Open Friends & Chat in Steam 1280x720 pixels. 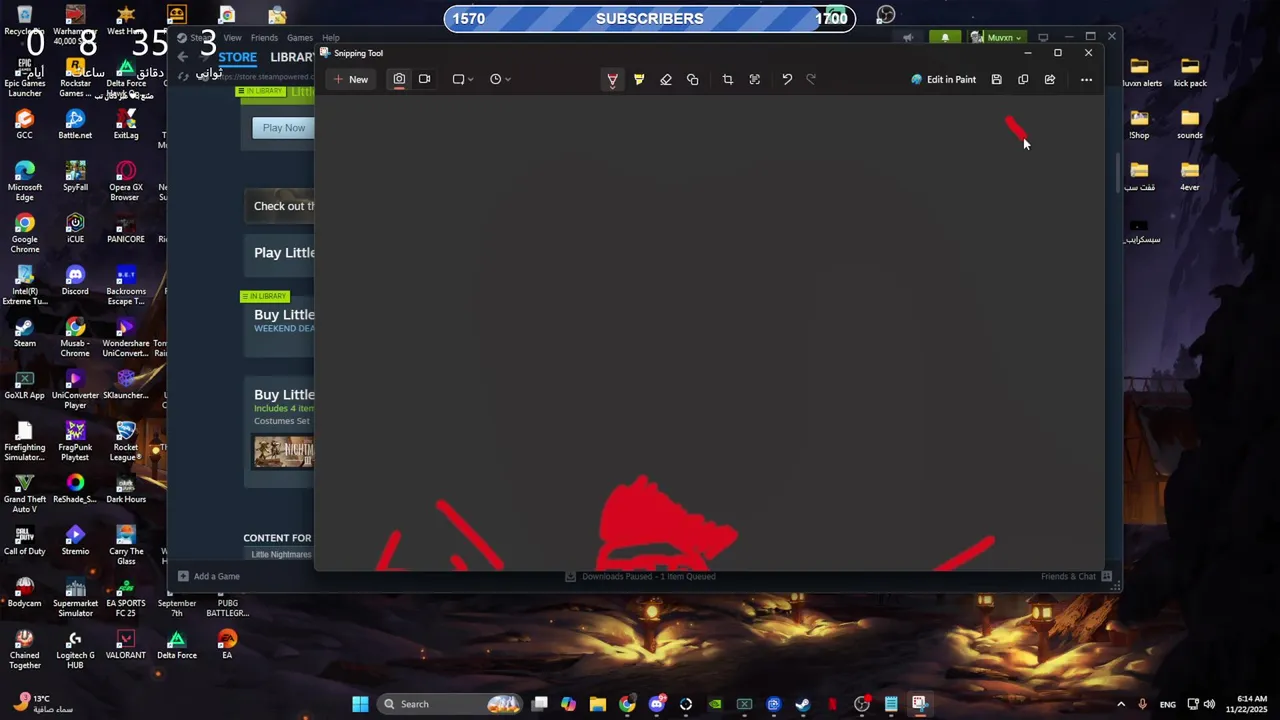point(1076,576)
